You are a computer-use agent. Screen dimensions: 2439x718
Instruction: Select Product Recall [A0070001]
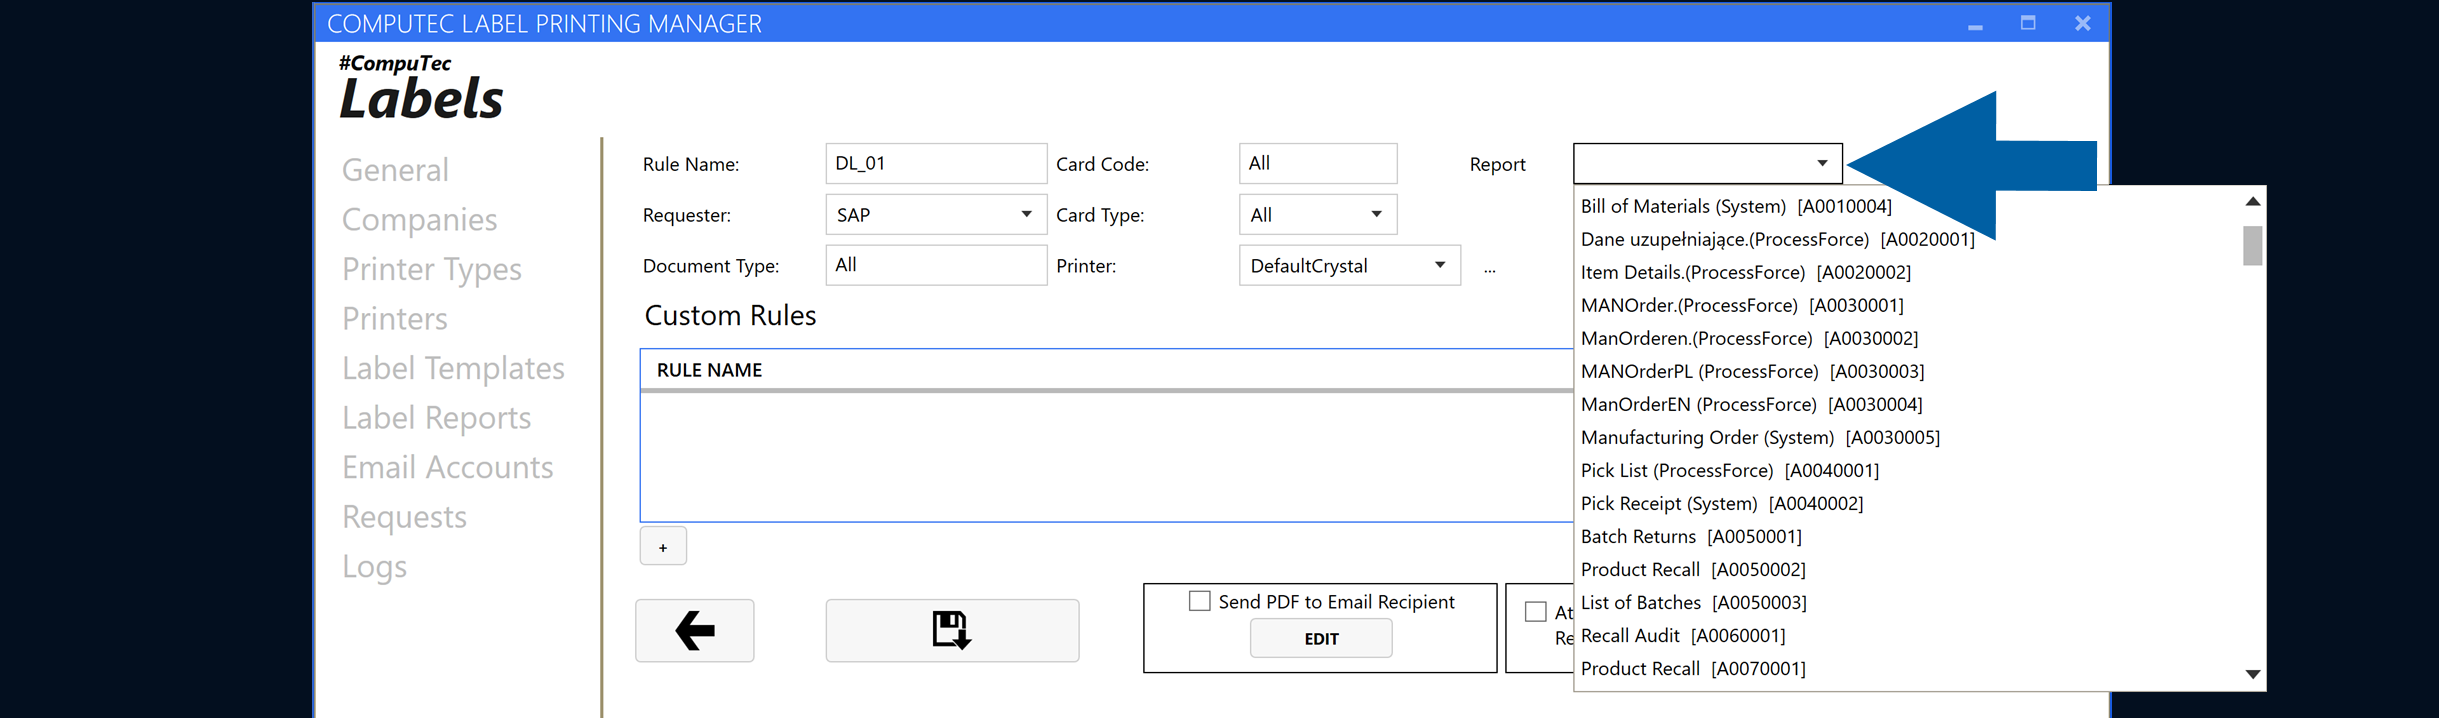(x=1693, y=668)
